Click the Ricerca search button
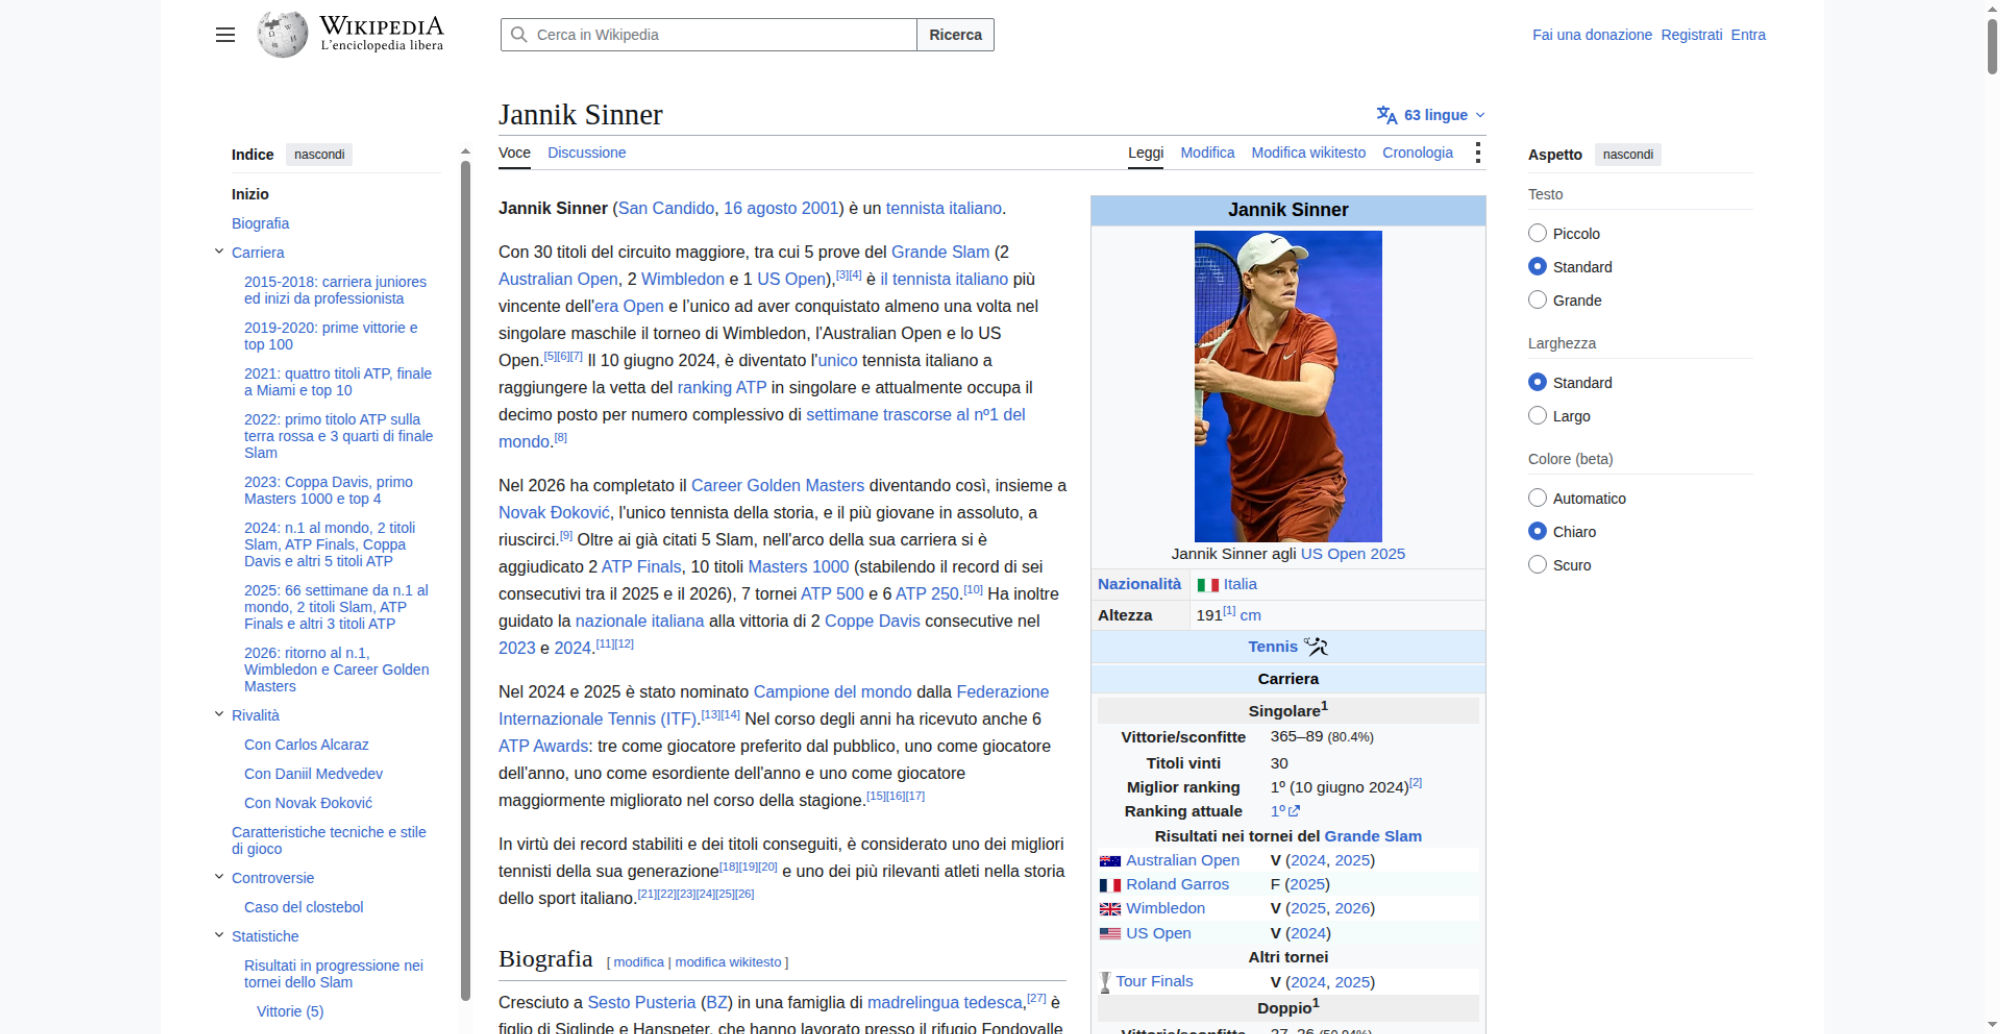The width and height of the screenshot is (2000, 1034). [x=955, y=35]
